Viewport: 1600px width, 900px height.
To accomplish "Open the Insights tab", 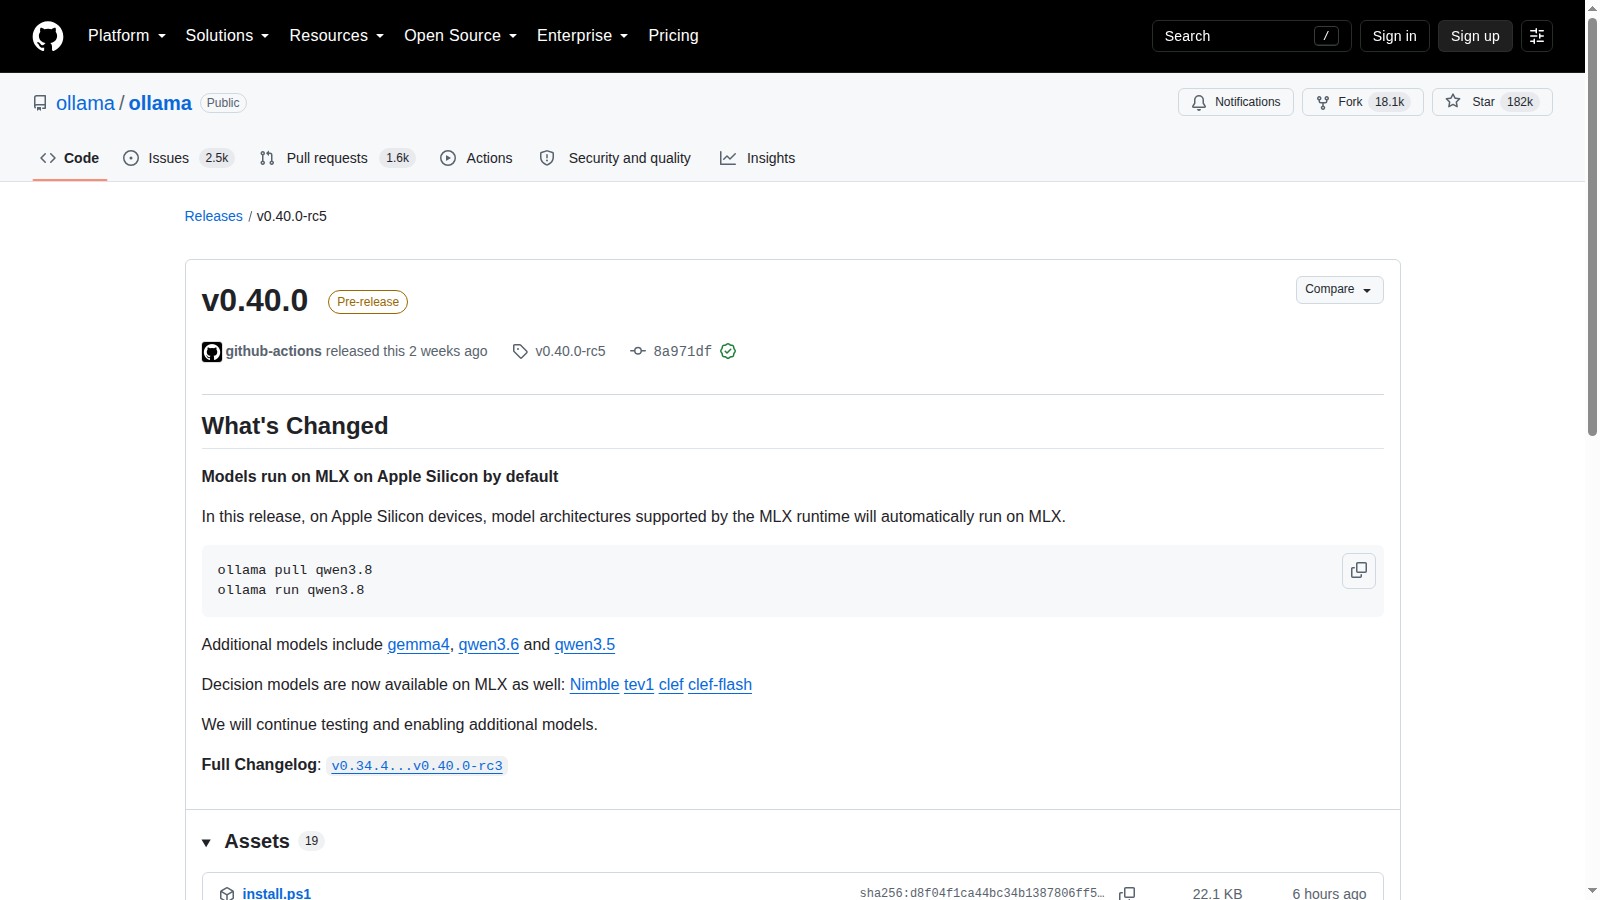I will (x=758, y=158).
